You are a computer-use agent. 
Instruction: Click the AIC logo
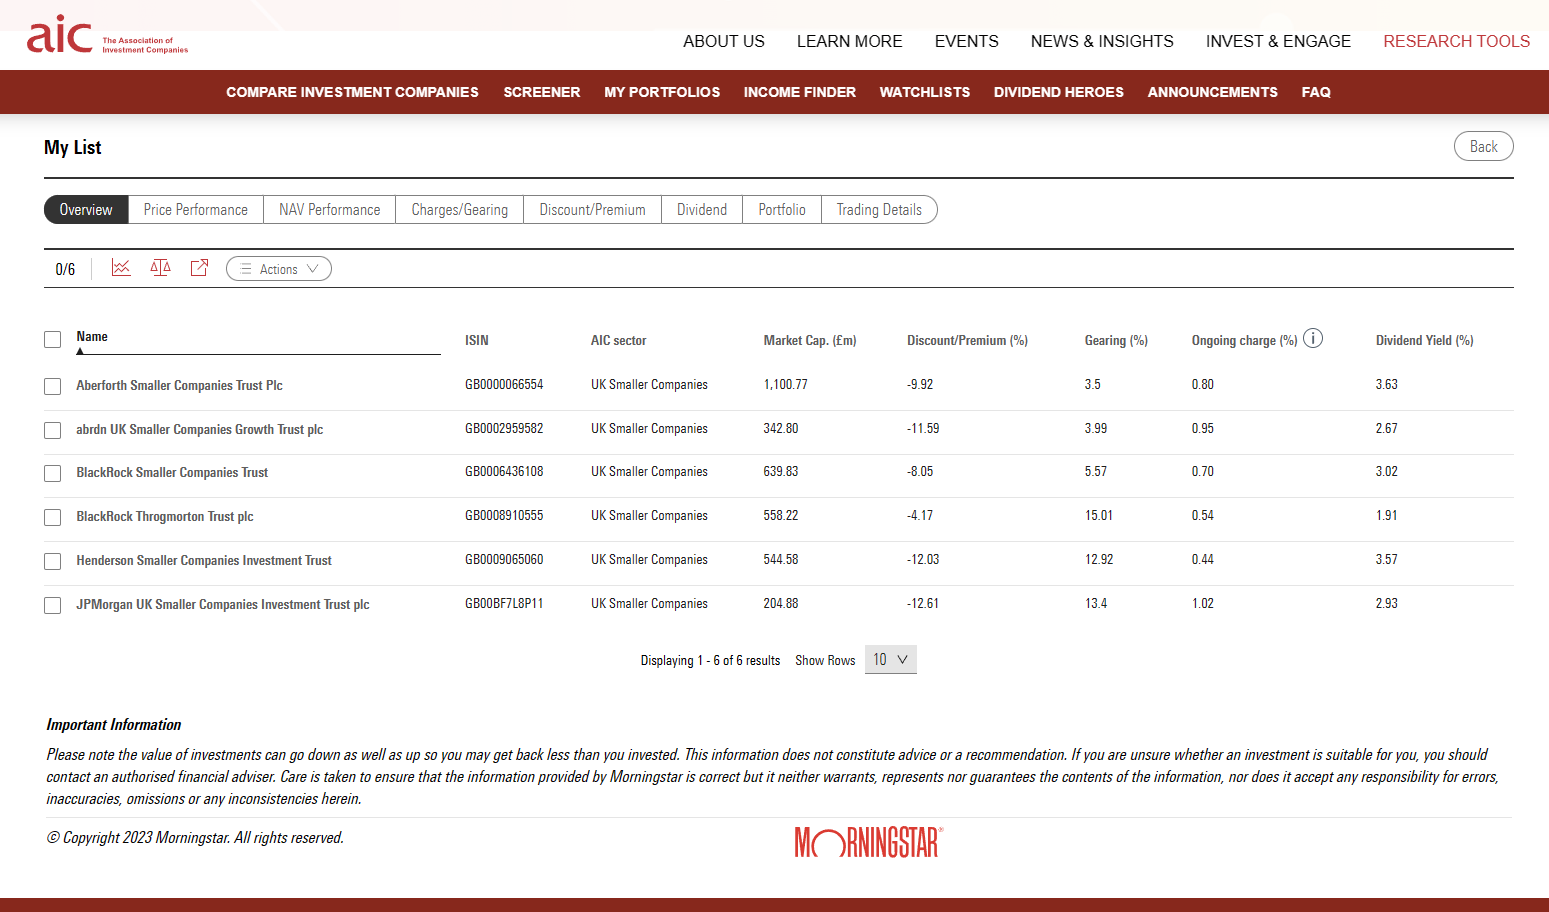coord(107,35)
